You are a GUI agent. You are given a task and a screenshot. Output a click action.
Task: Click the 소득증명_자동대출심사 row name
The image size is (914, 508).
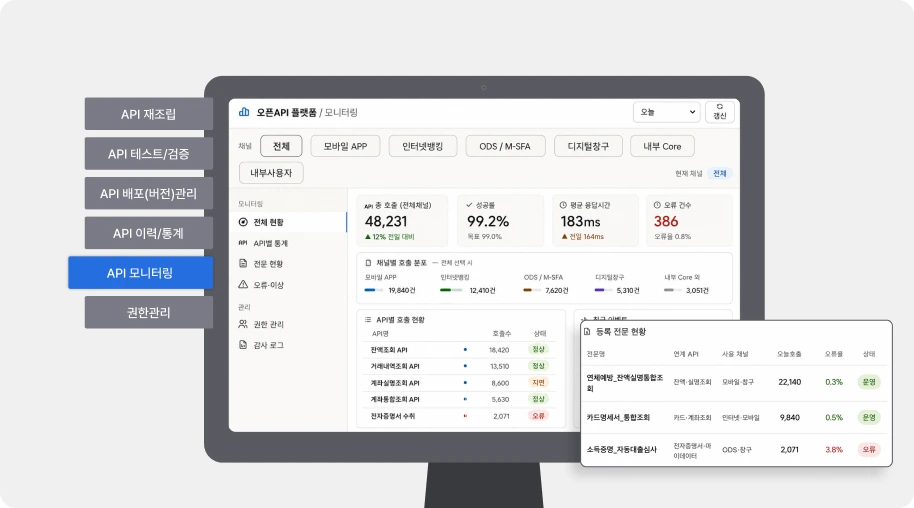(x=621, y=450)
